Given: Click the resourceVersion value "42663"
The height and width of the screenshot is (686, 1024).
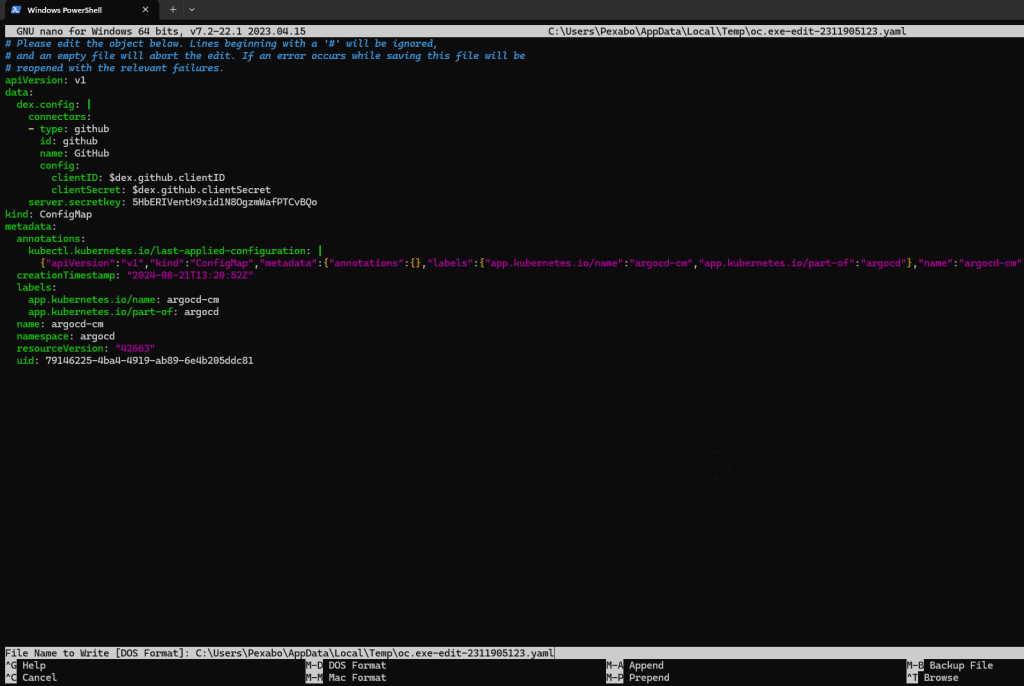Looking at the screenshot, I should click(x=135, y=348).
